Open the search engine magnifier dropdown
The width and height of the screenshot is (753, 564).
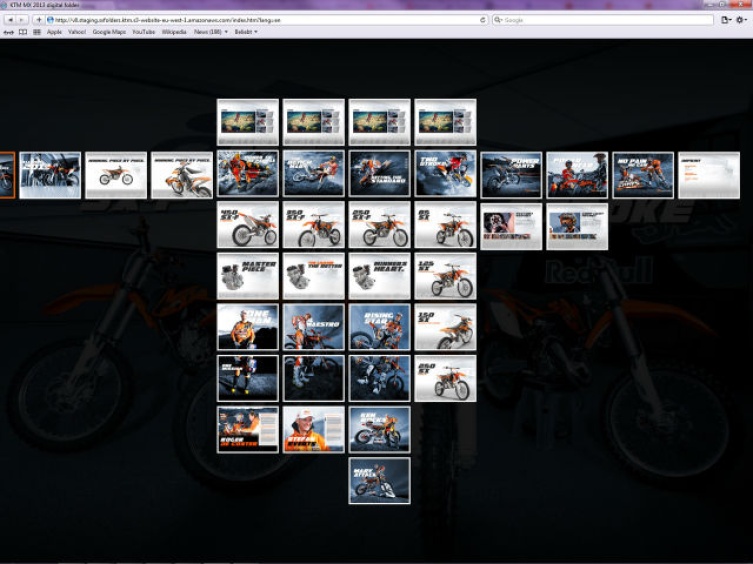(498, 20)
